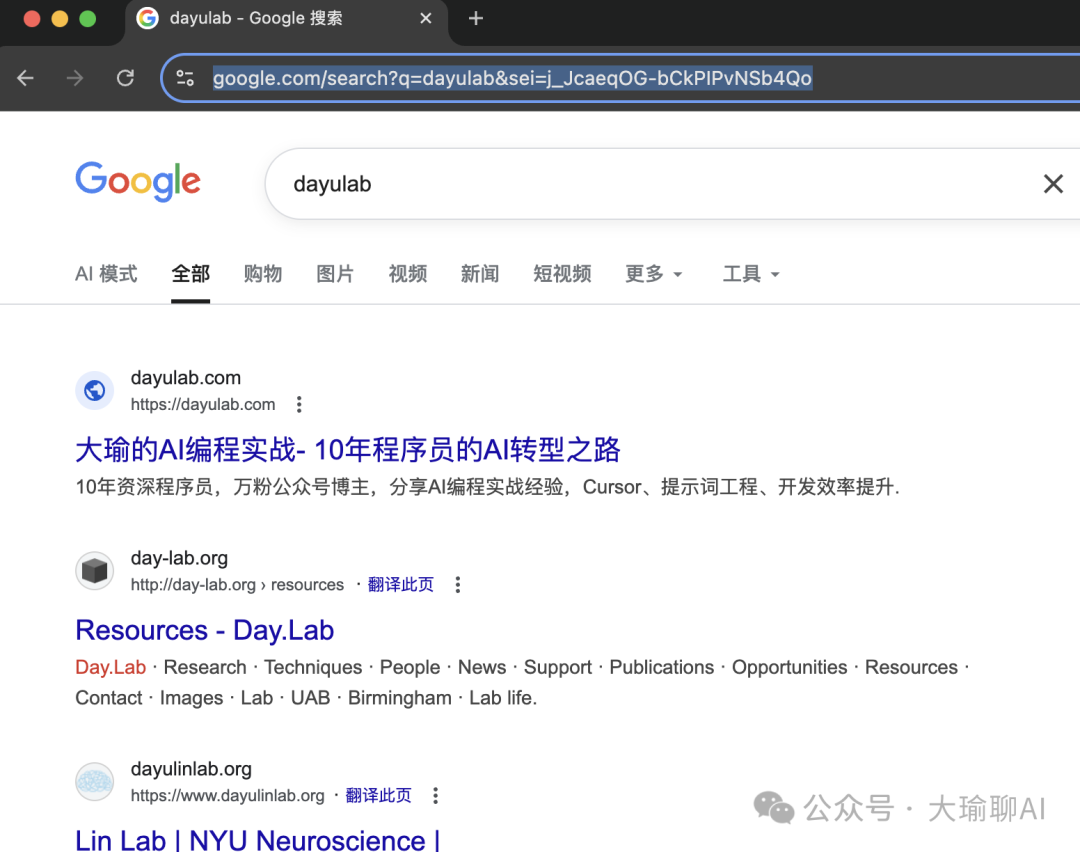Click the day-lab.org cube favicon

[x=94, y=570]
